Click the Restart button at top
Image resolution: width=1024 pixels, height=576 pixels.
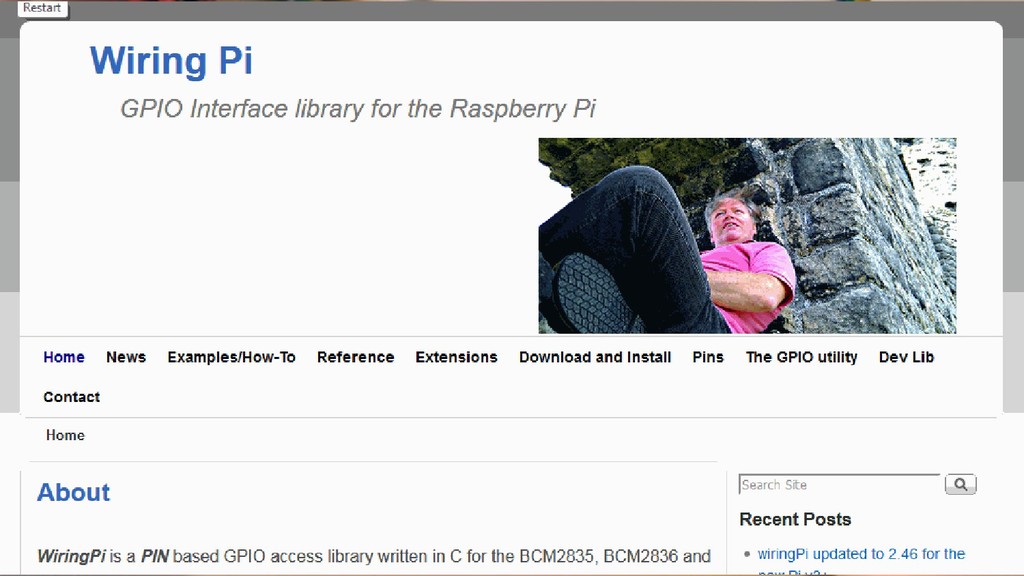point(42,8)
